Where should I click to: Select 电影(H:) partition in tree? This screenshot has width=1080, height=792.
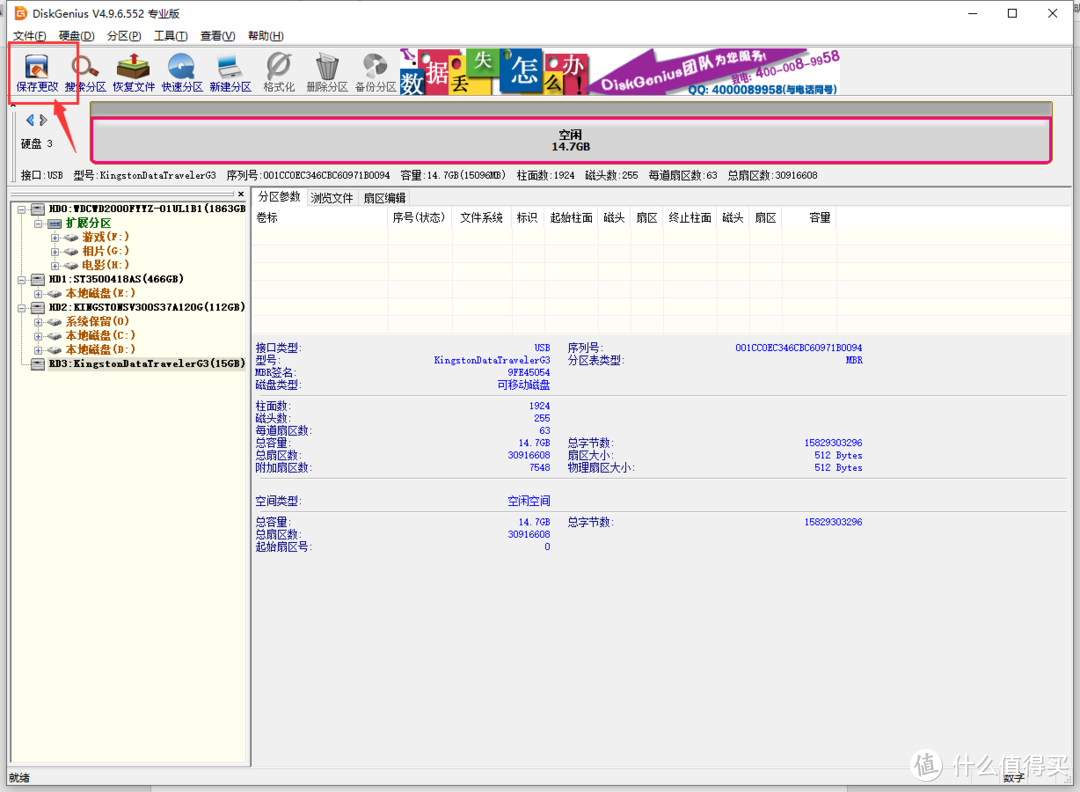105,265
